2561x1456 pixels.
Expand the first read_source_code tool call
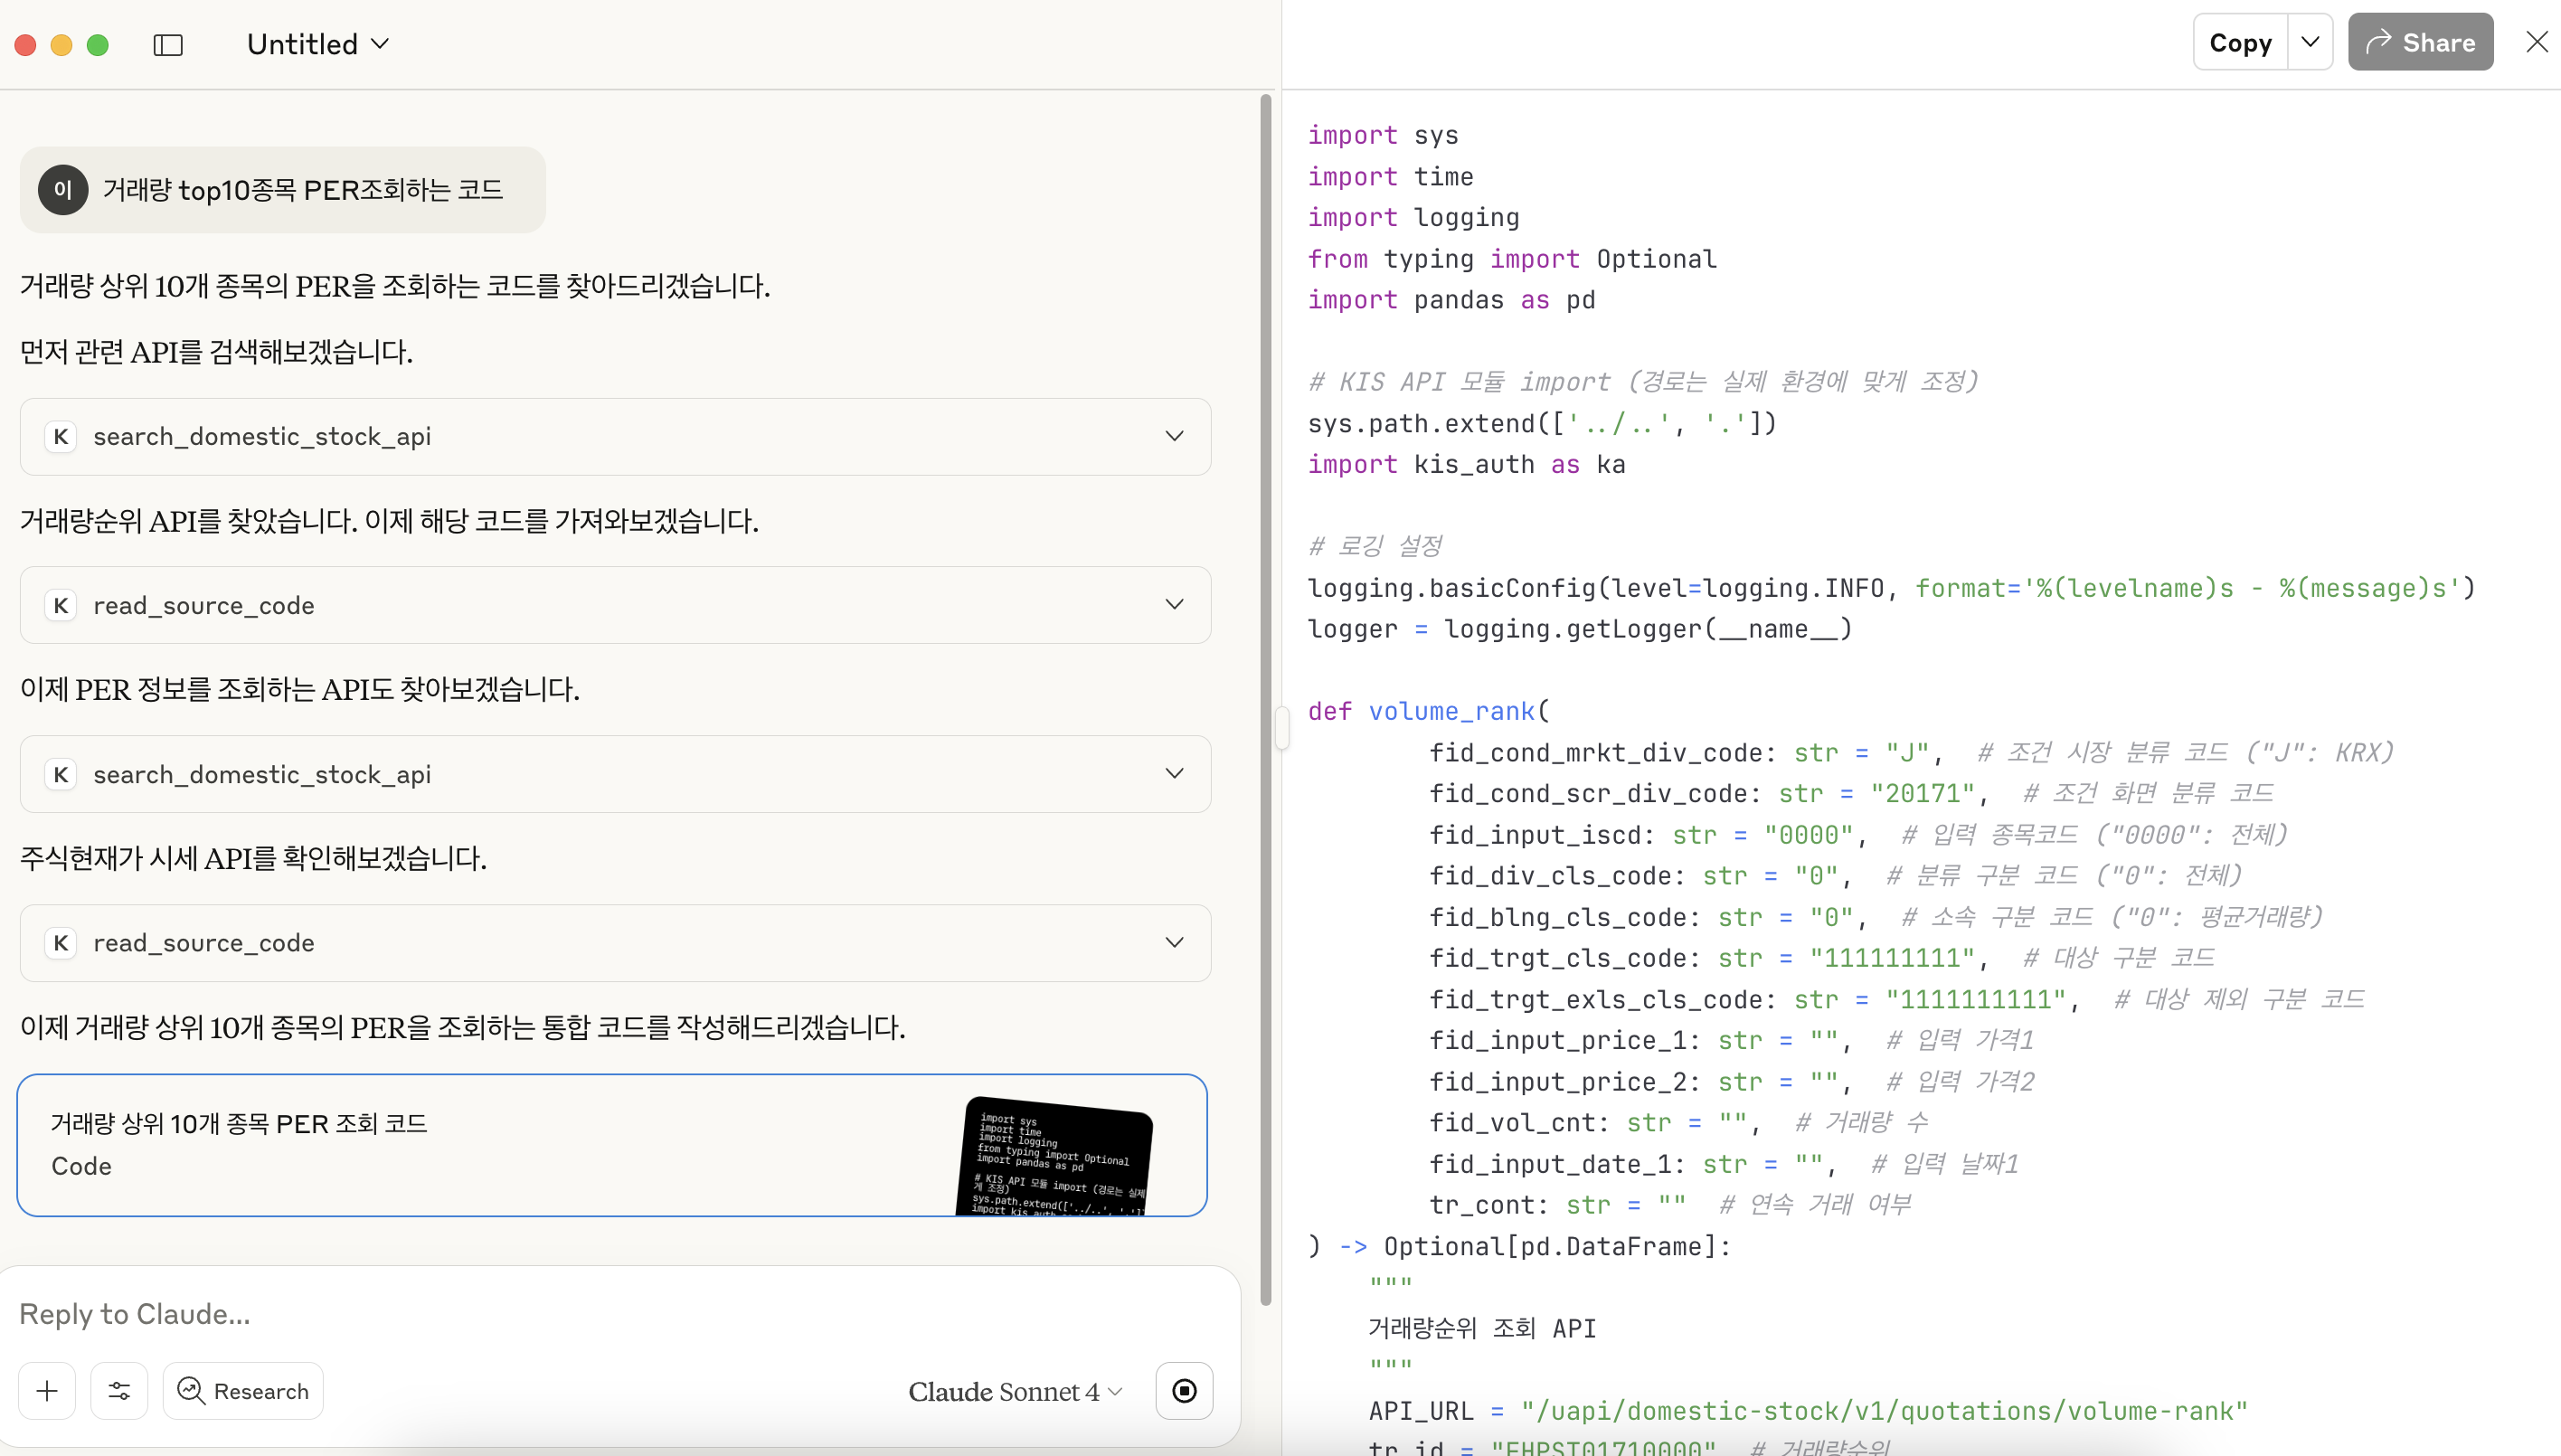coord(615,605)
